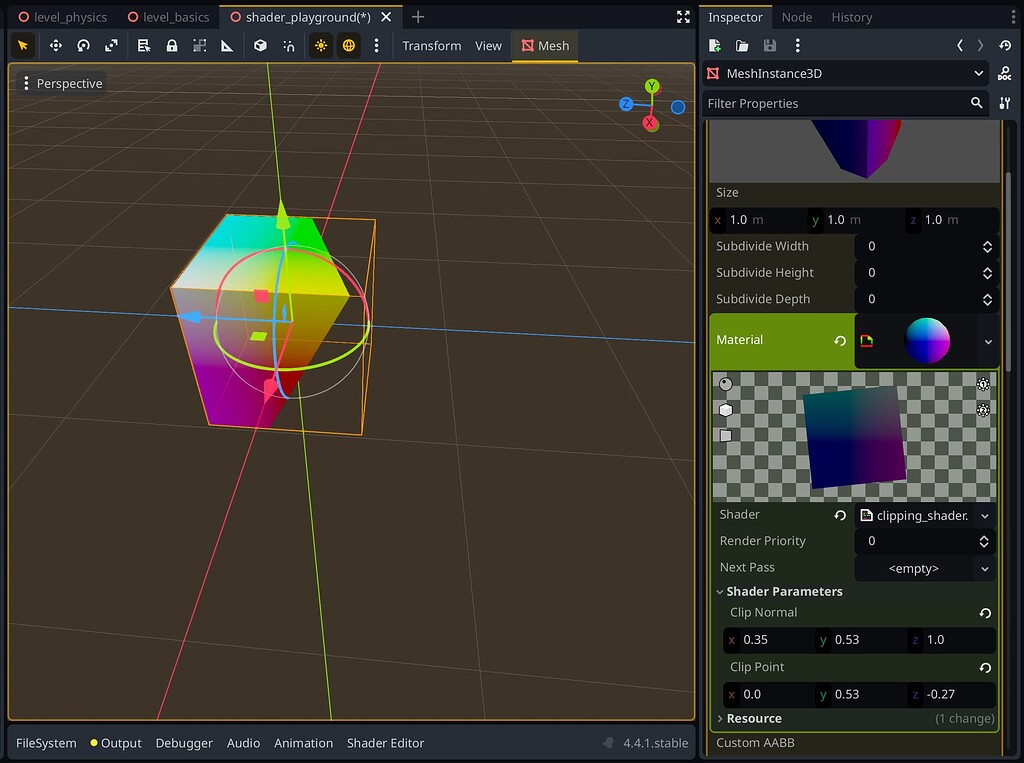Screen dimensions: 1024x763
Task: Click the Material color sphere preview
Action: [927, 340]
